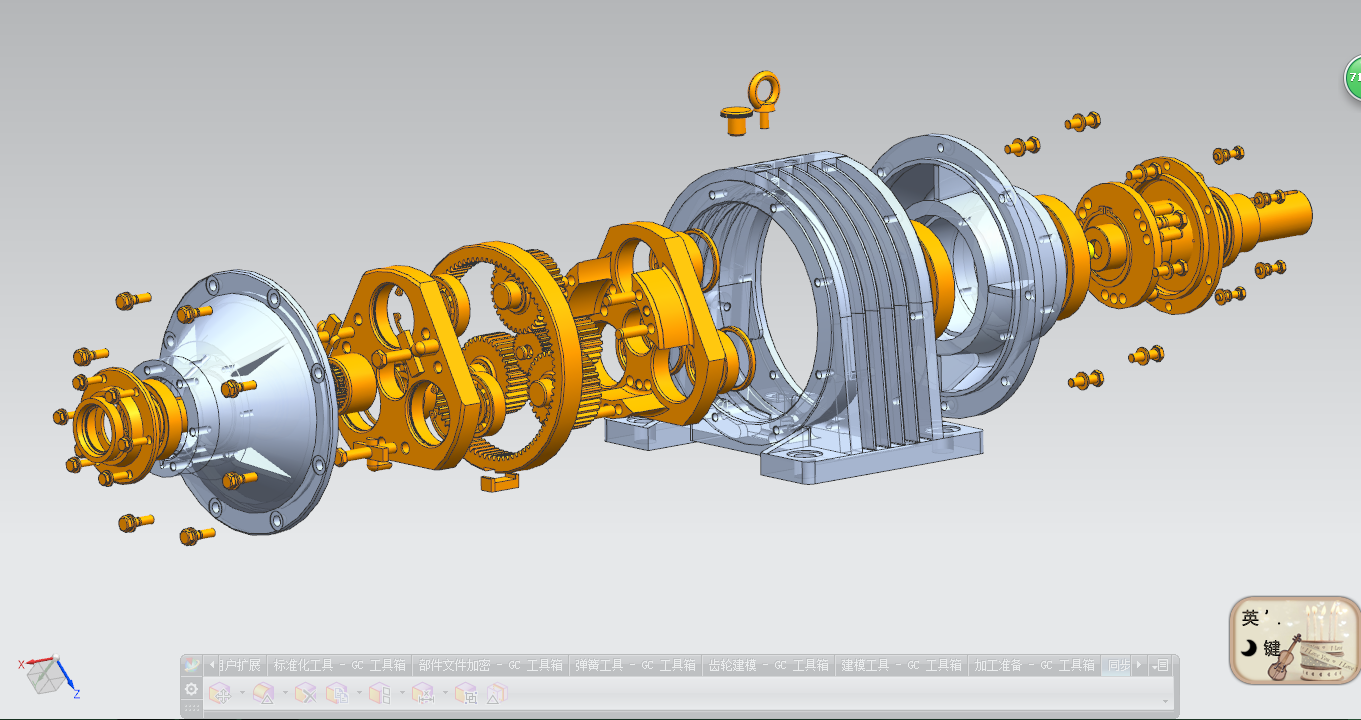The width and height of the screenshot is (1361, 720).
Task: Switch to the 用户扩展 tab
Action: pyautogui.click(x=240, y=665)
